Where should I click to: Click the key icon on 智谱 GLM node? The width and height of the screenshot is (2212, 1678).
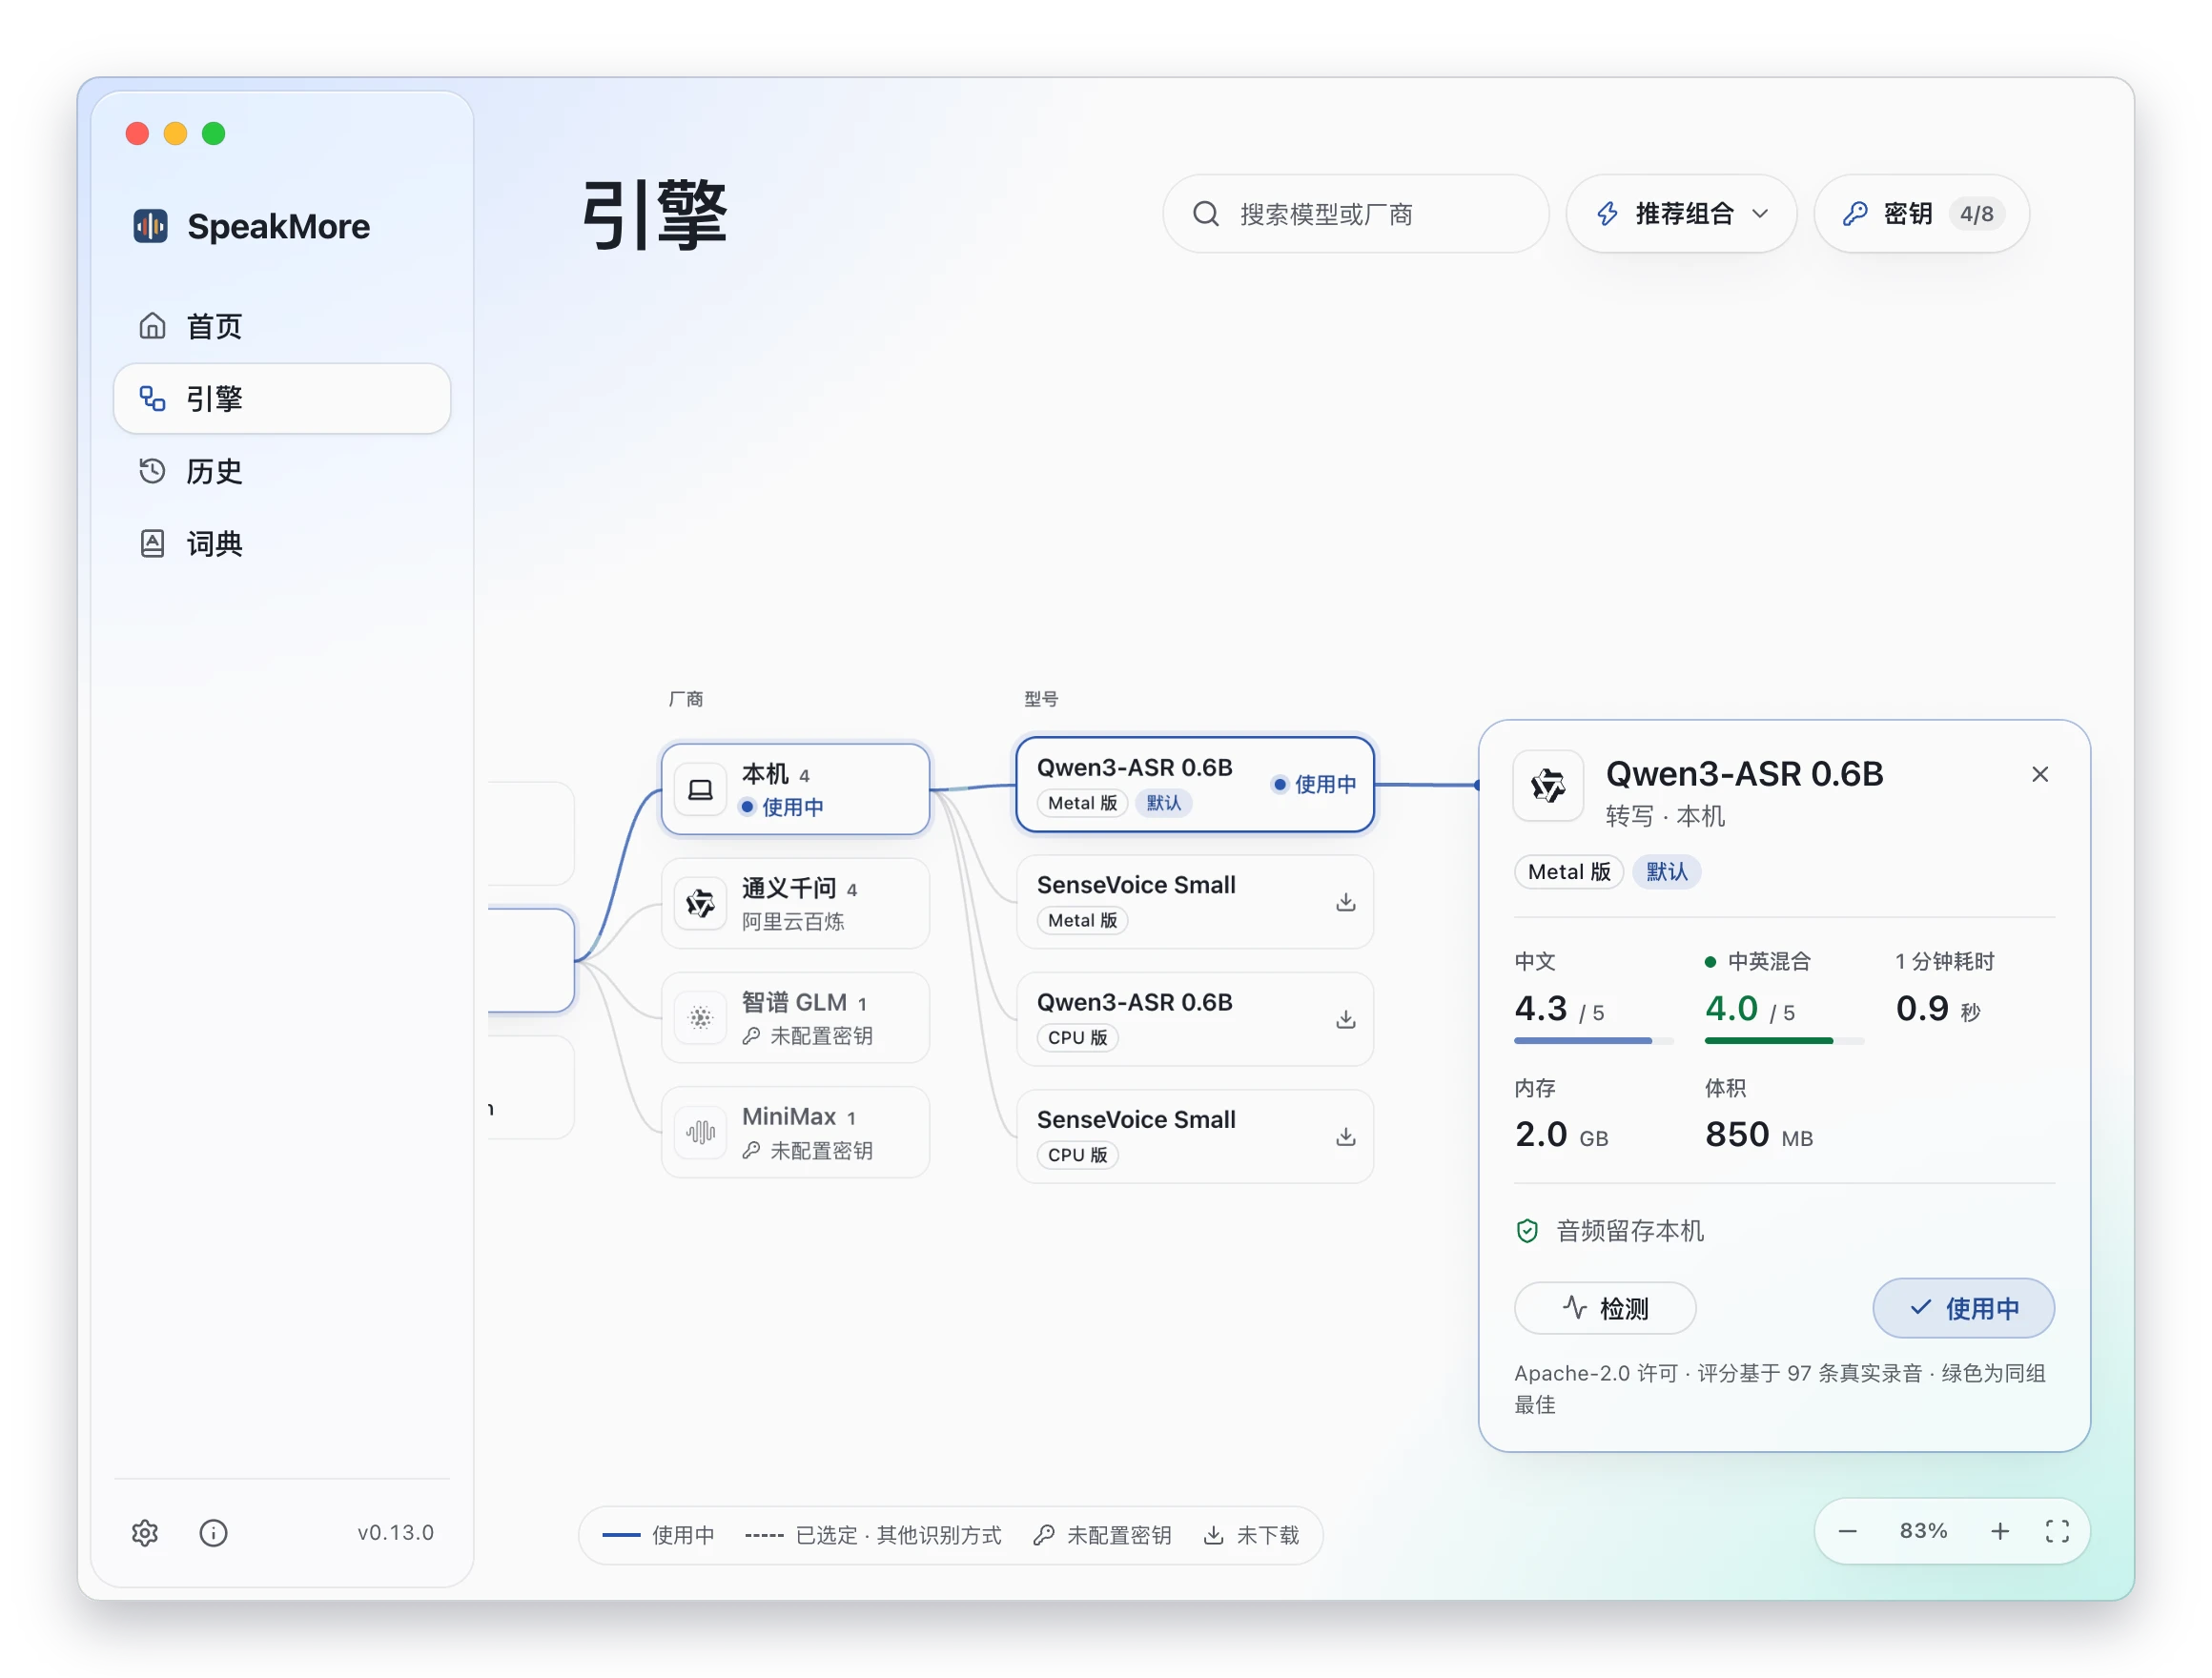751,1036
